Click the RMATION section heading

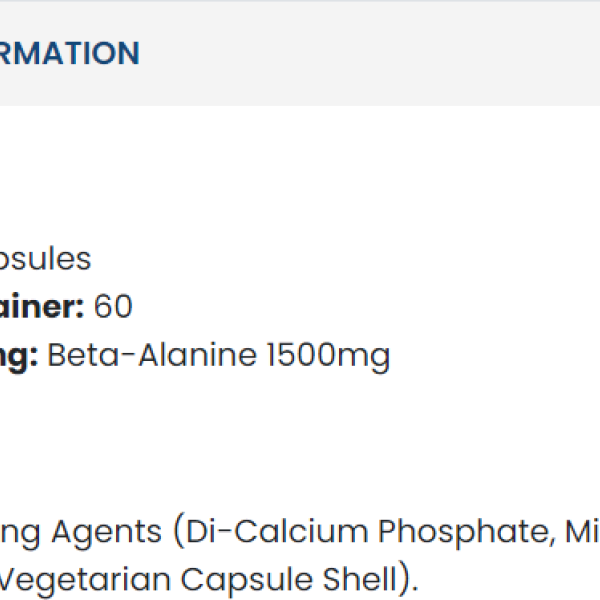[x=68, y=53]
